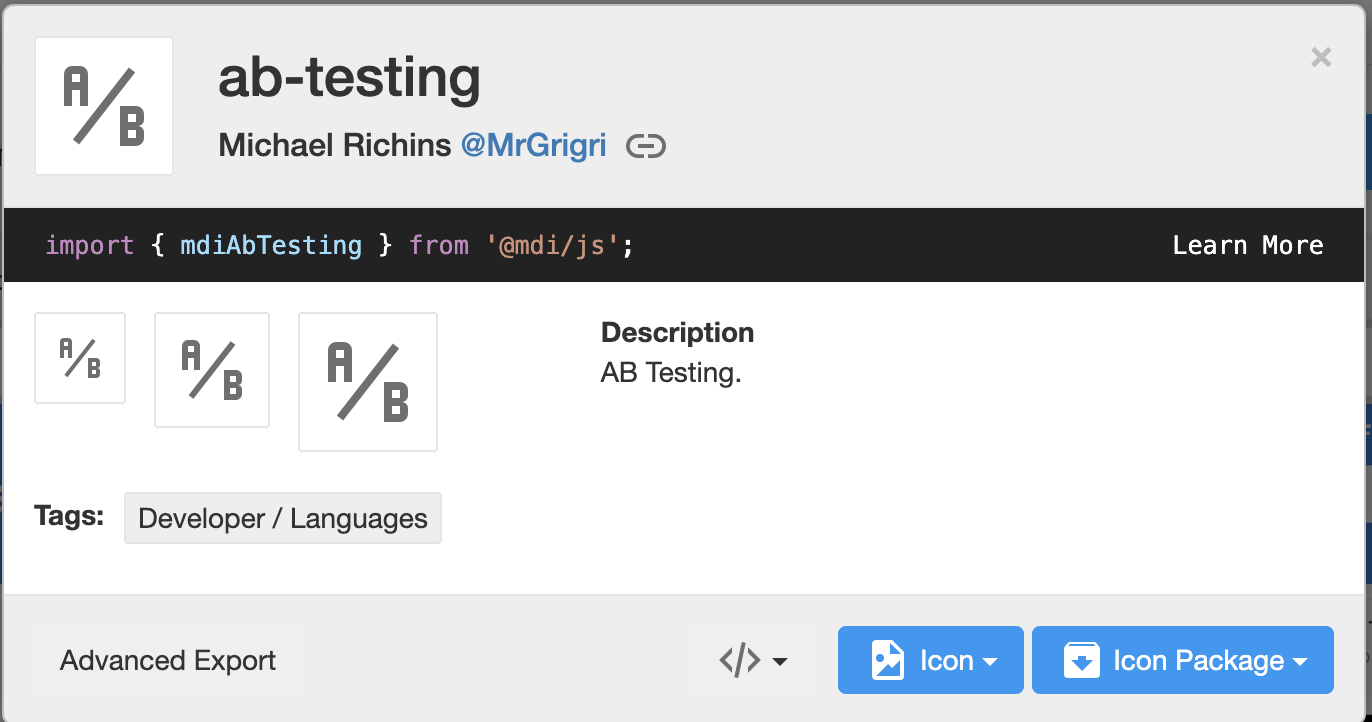
Task: Open the Developer / Languages tag
Action: coord(283,518)
